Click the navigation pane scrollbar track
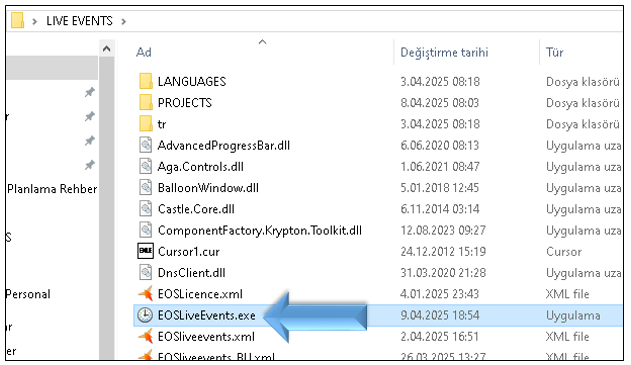 pyautogui.click(x=107, y=208)
